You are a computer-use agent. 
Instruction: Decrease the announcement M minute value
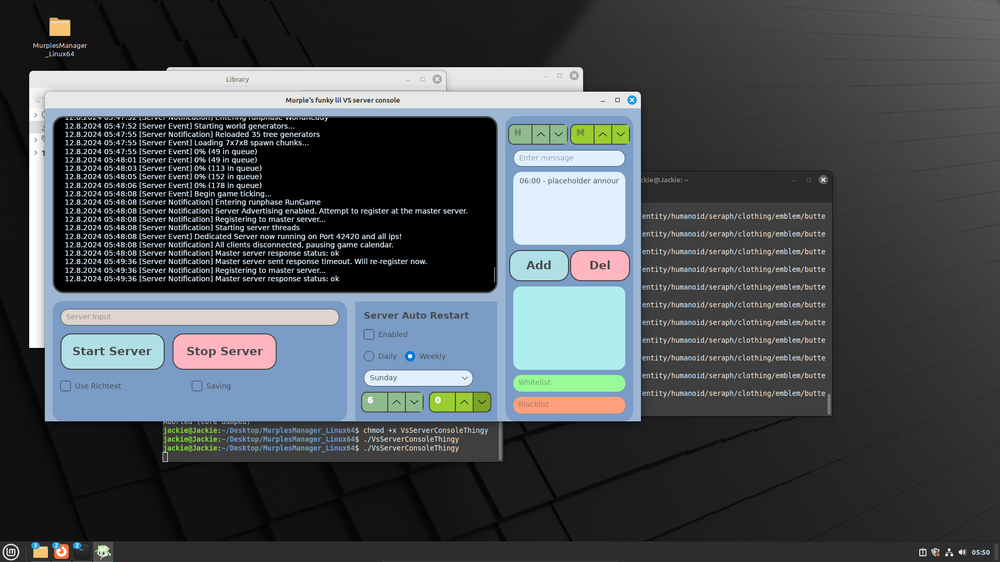[620, 133]
